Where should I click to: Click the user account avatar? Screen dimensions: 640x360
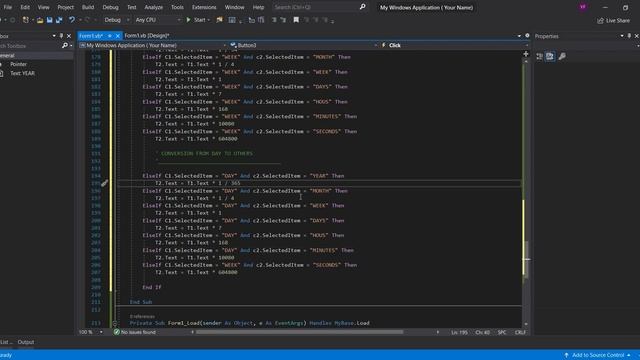tap(582, 7)
